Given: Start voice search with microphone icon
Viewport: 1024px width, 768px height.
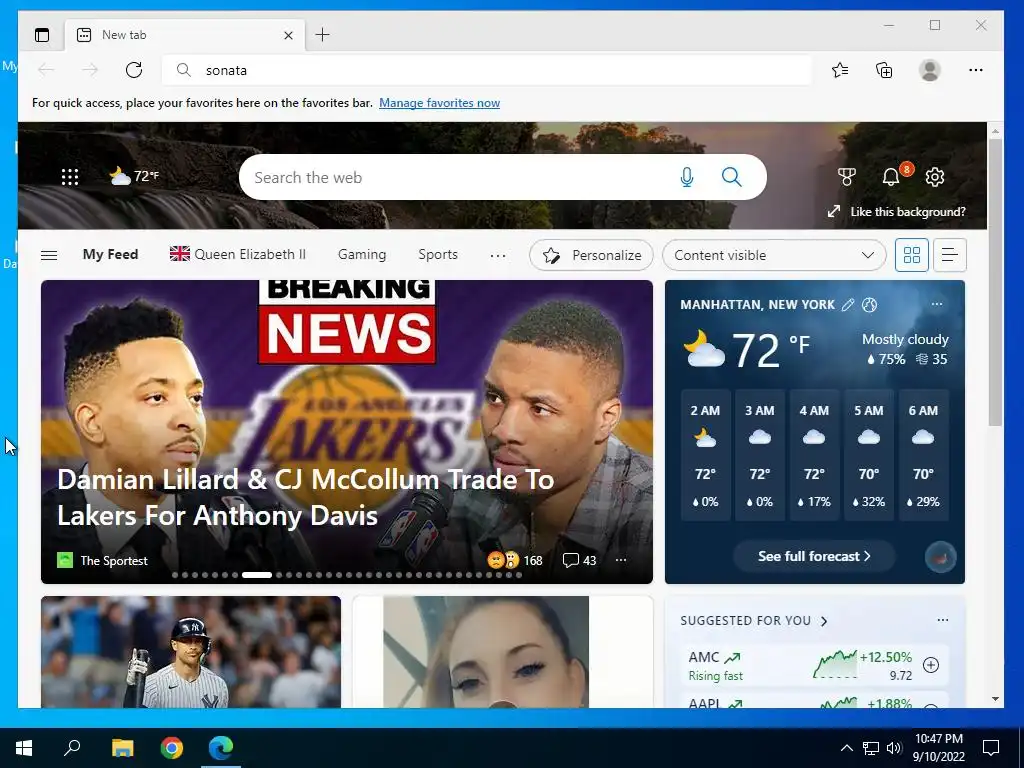Looking at the screenshot, I should pyautogui.click(x=686, y=177).
